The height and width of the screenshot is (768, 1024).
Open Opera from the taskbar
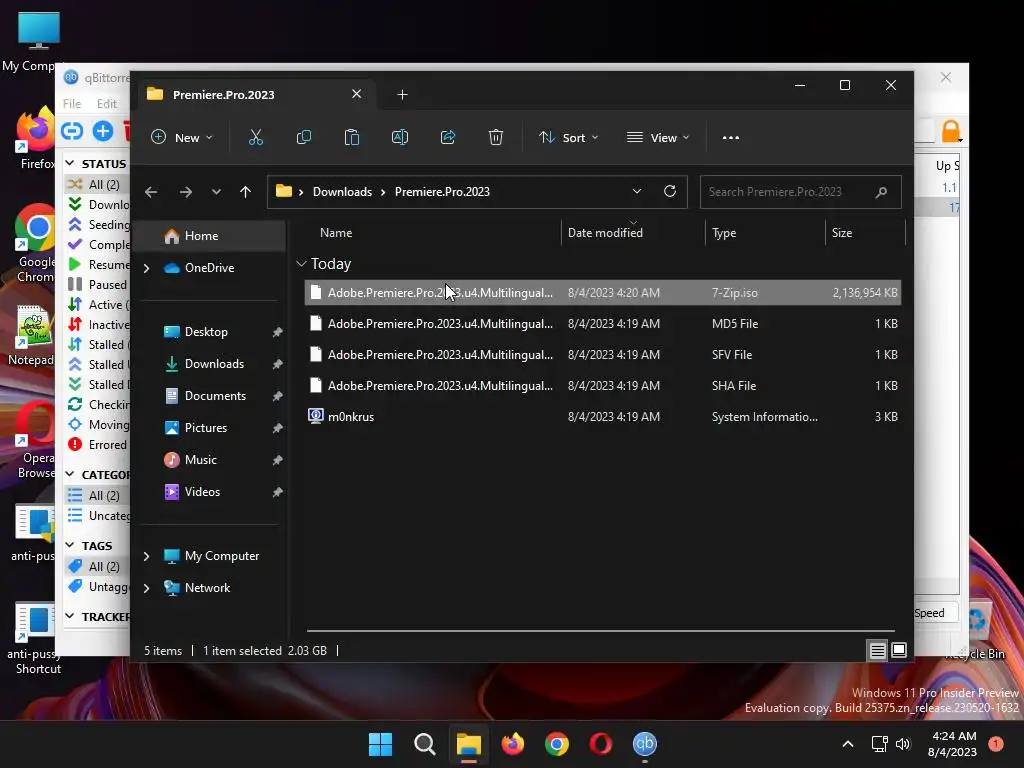click(x=601, y=744)
